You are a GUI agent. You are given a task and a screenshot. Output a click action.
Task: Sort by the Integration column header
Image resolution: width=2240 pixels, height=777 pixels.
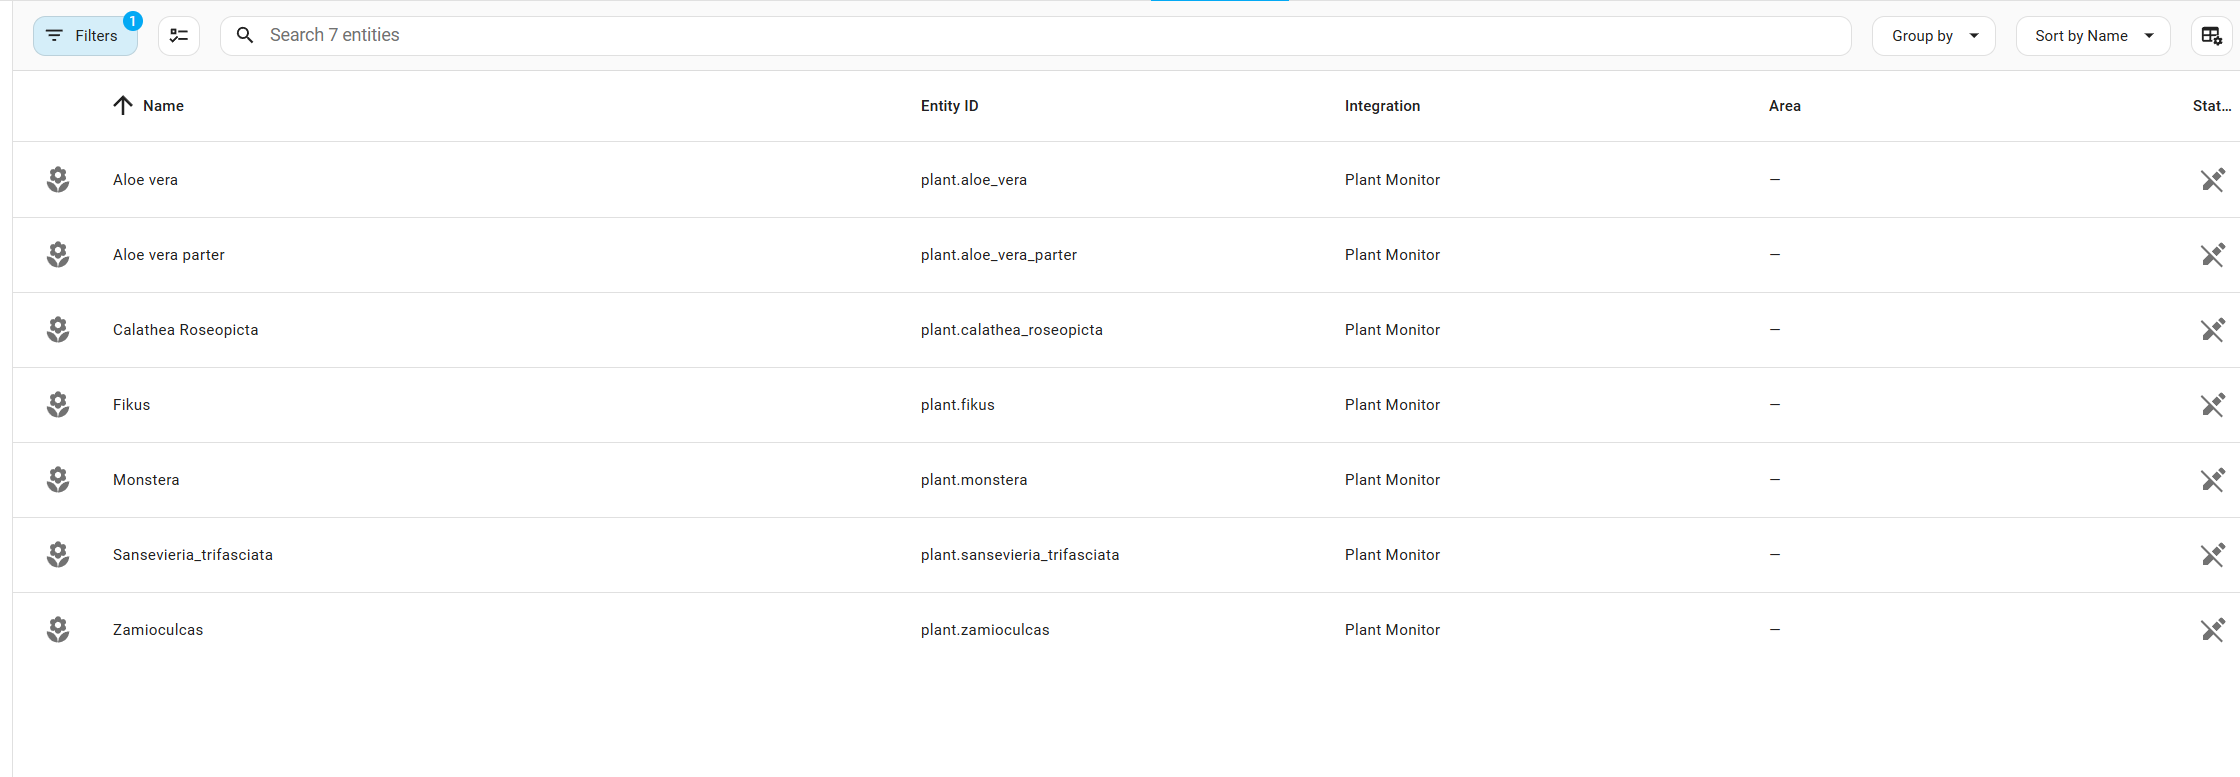[1382, 106]
